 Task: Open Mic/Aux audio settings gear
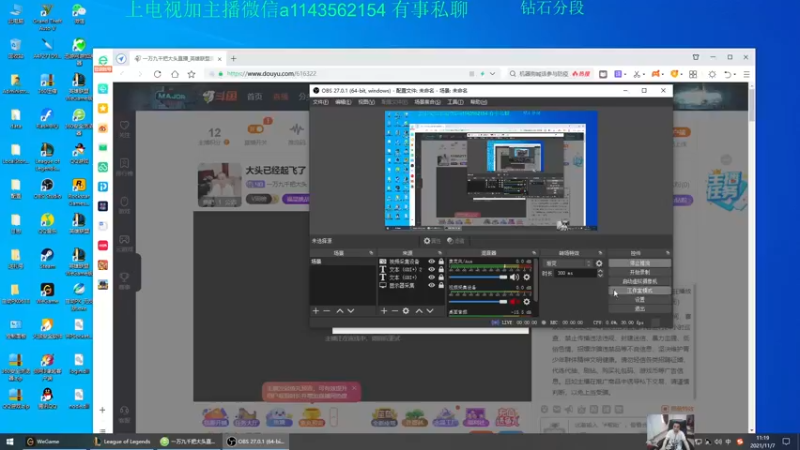click(x=527, y=277)
